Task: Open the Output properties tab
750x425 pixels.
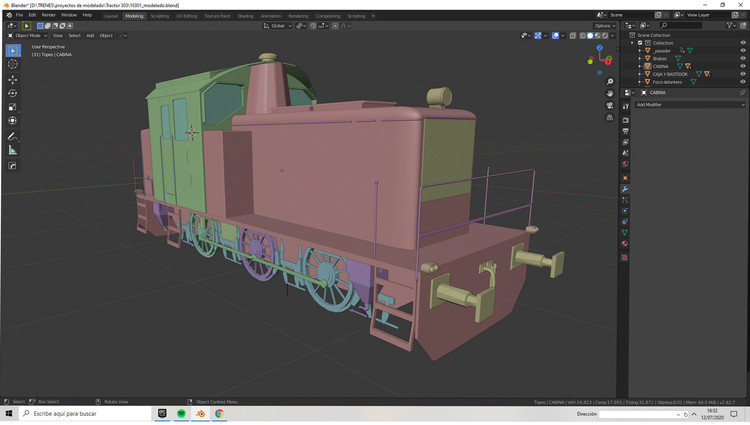Action: 625,131
